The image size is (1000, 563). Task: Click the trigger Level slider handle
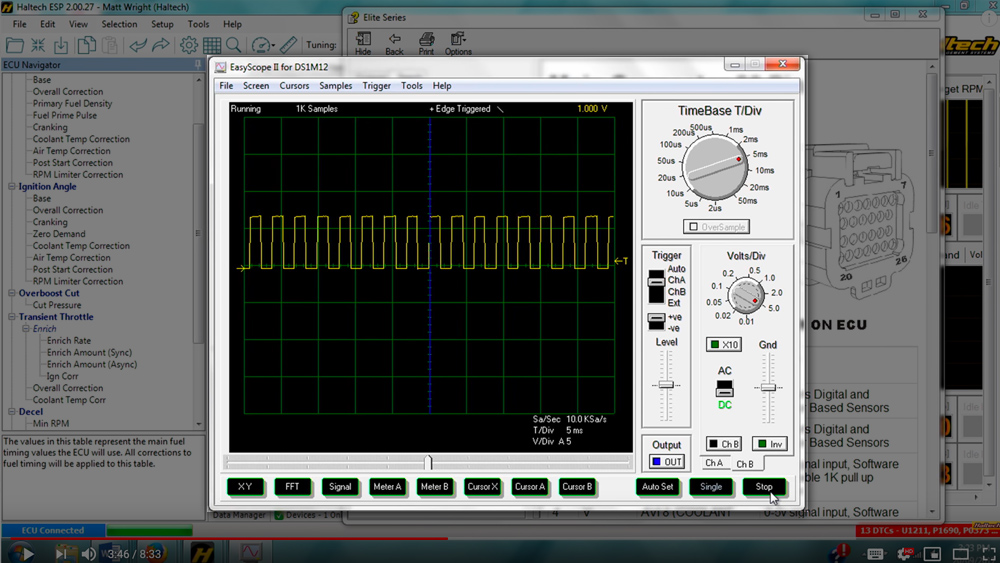666,385
